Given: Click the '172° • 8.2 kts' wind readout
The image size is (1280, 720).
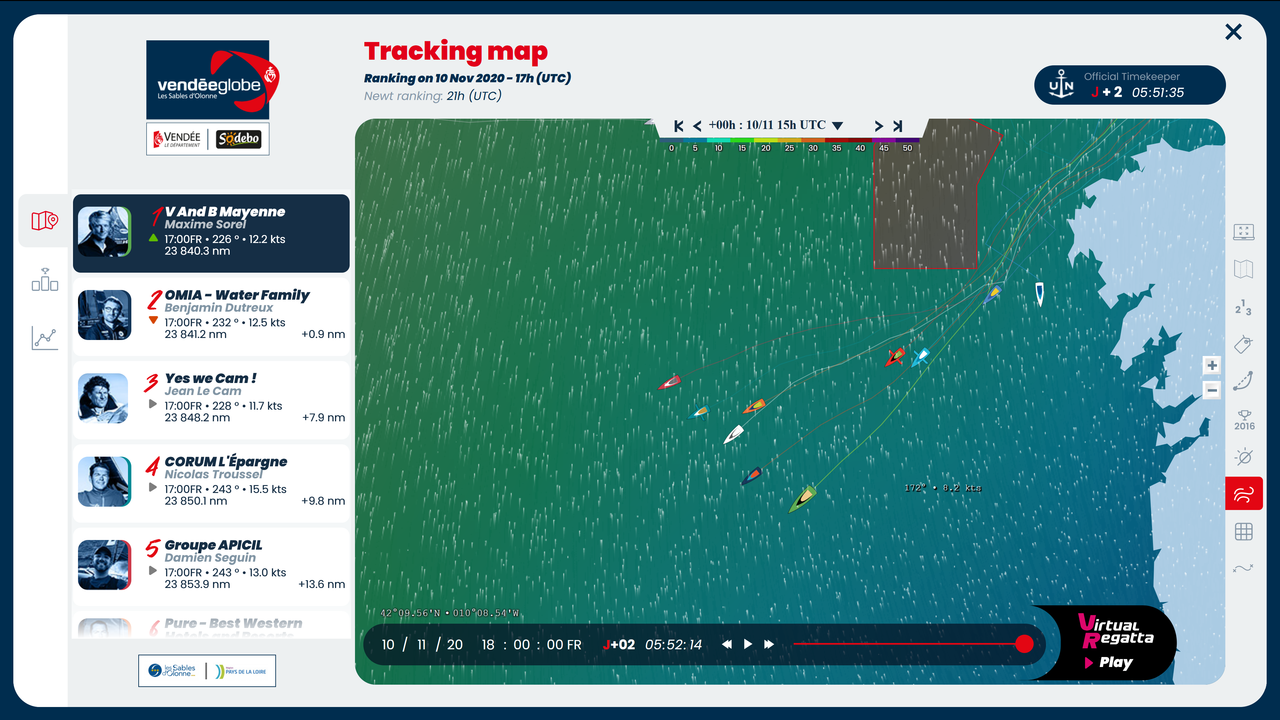Looking at the screenshot, I should click(942, 488).
